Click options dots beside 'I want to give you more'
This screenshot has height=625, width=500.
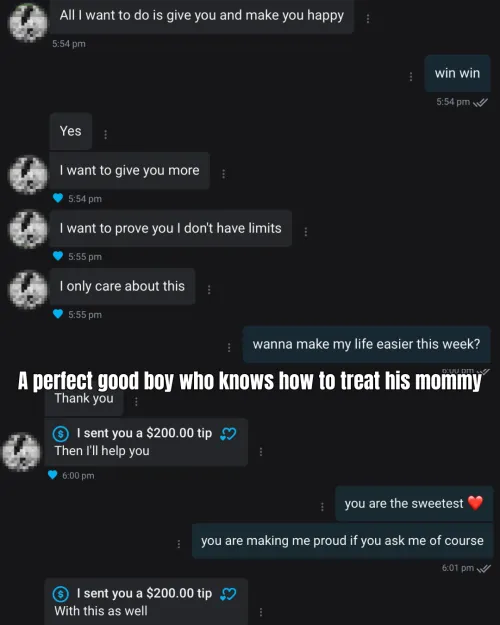tap(223, 174)
